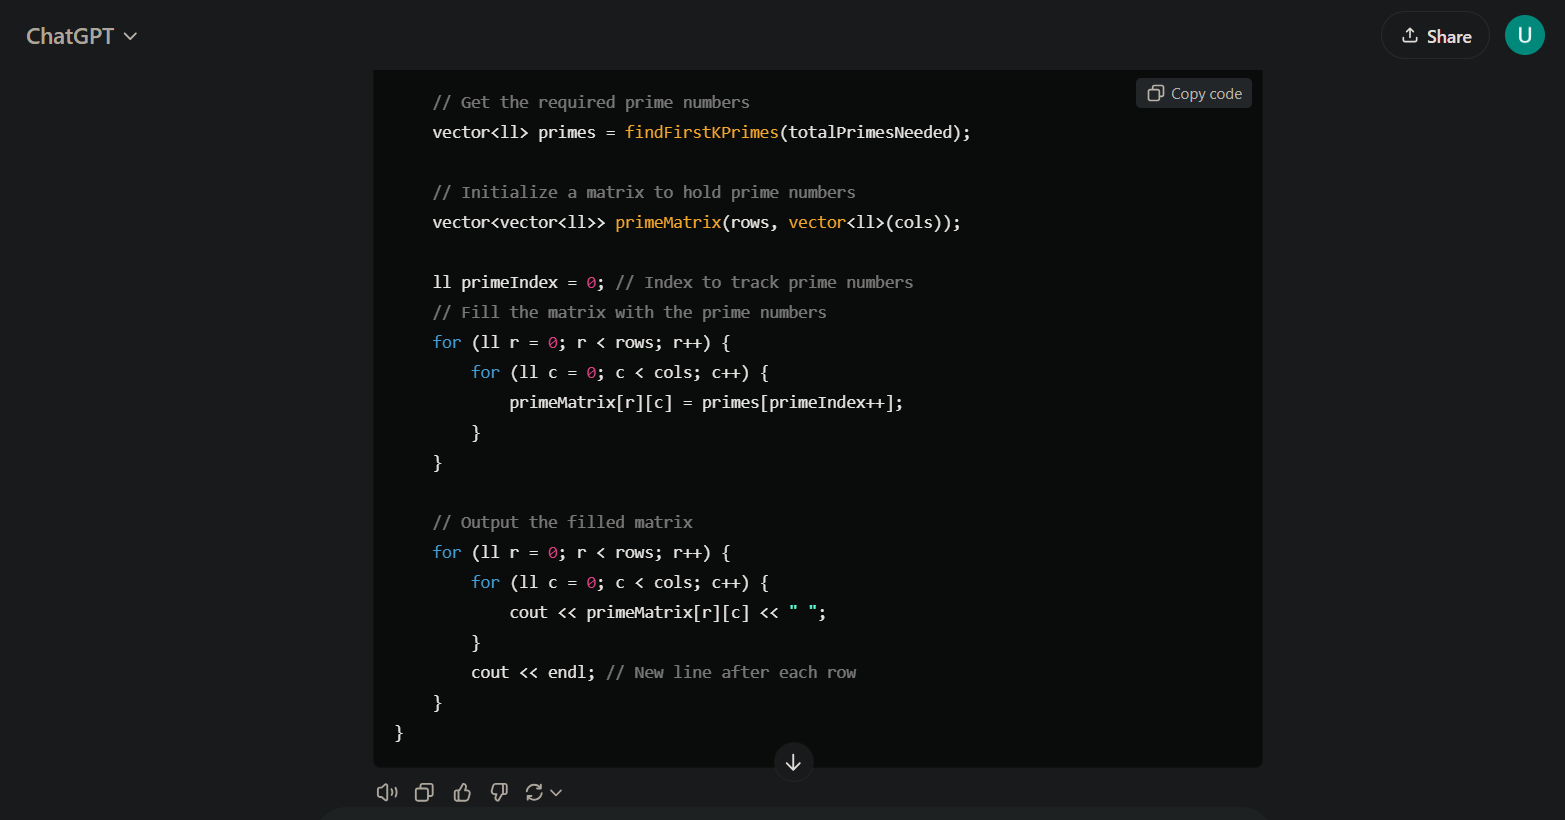Click the comment 'Index to track prime numbers'

pyautogui.click(x=764, y=282)
